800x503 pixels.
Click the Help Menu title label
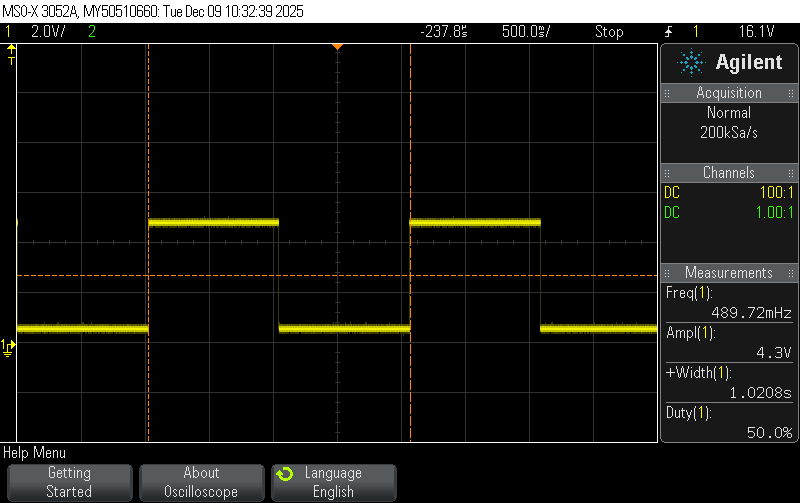click(x=34, y=452)
